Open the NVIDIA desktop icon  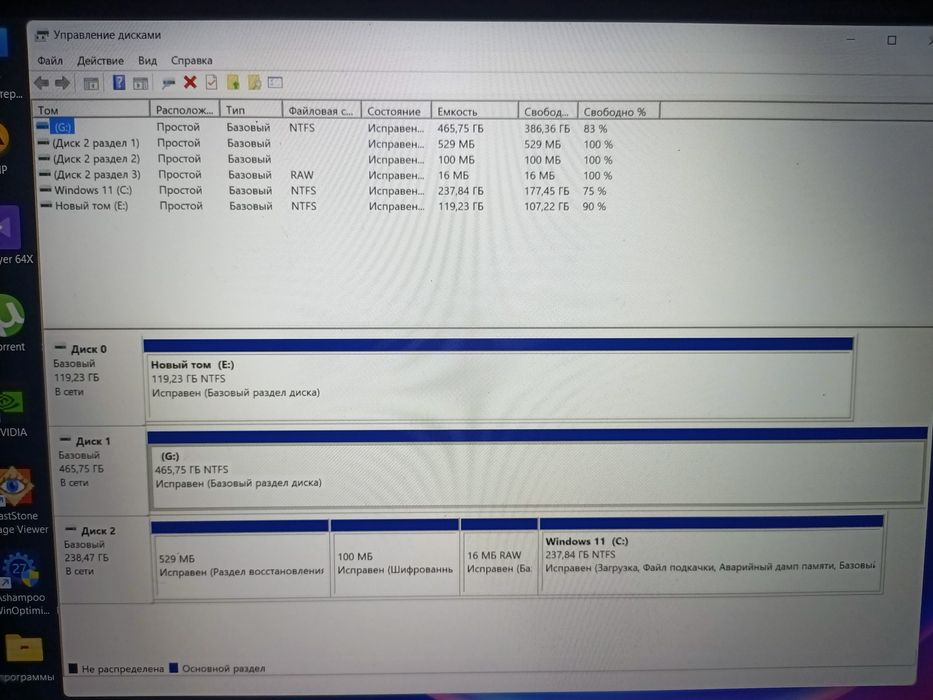click(x=12, y=412)
